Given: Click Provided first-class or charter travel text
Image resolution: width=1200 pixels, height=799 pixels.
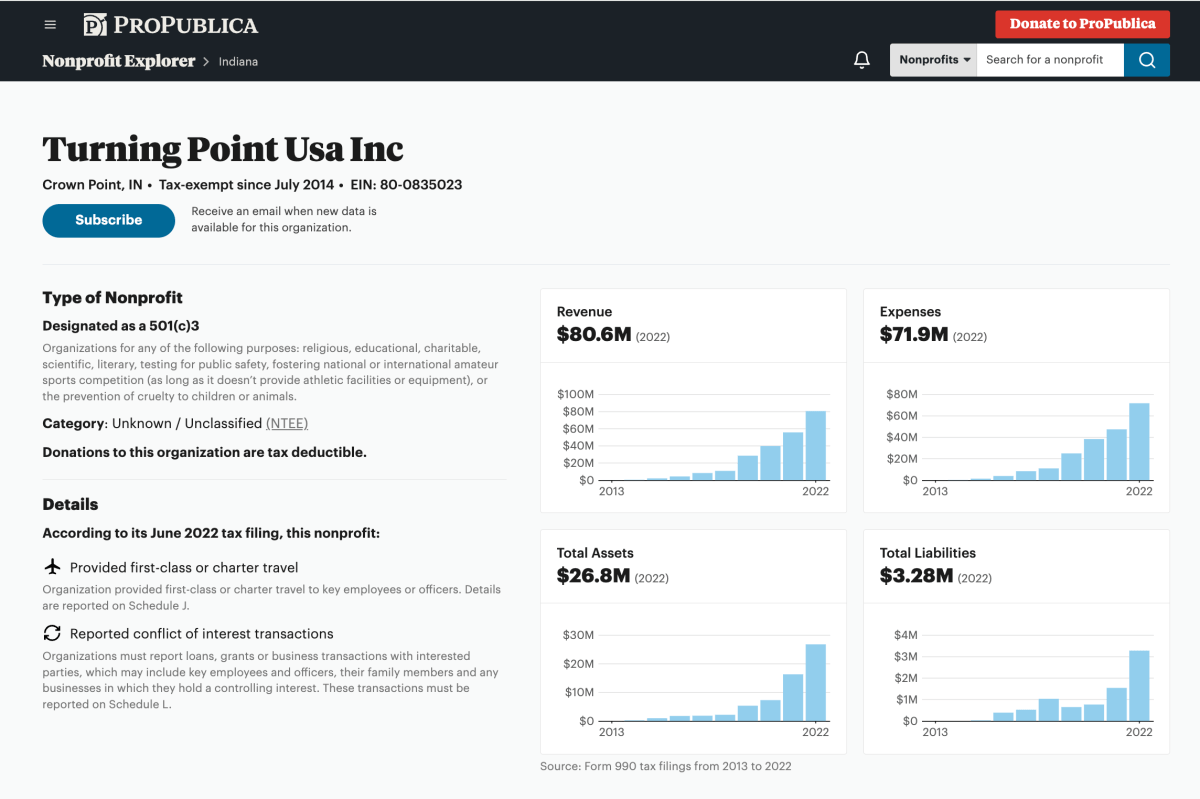Looking at the screenshot, I should pyautogui.click(x=184, y=567).
